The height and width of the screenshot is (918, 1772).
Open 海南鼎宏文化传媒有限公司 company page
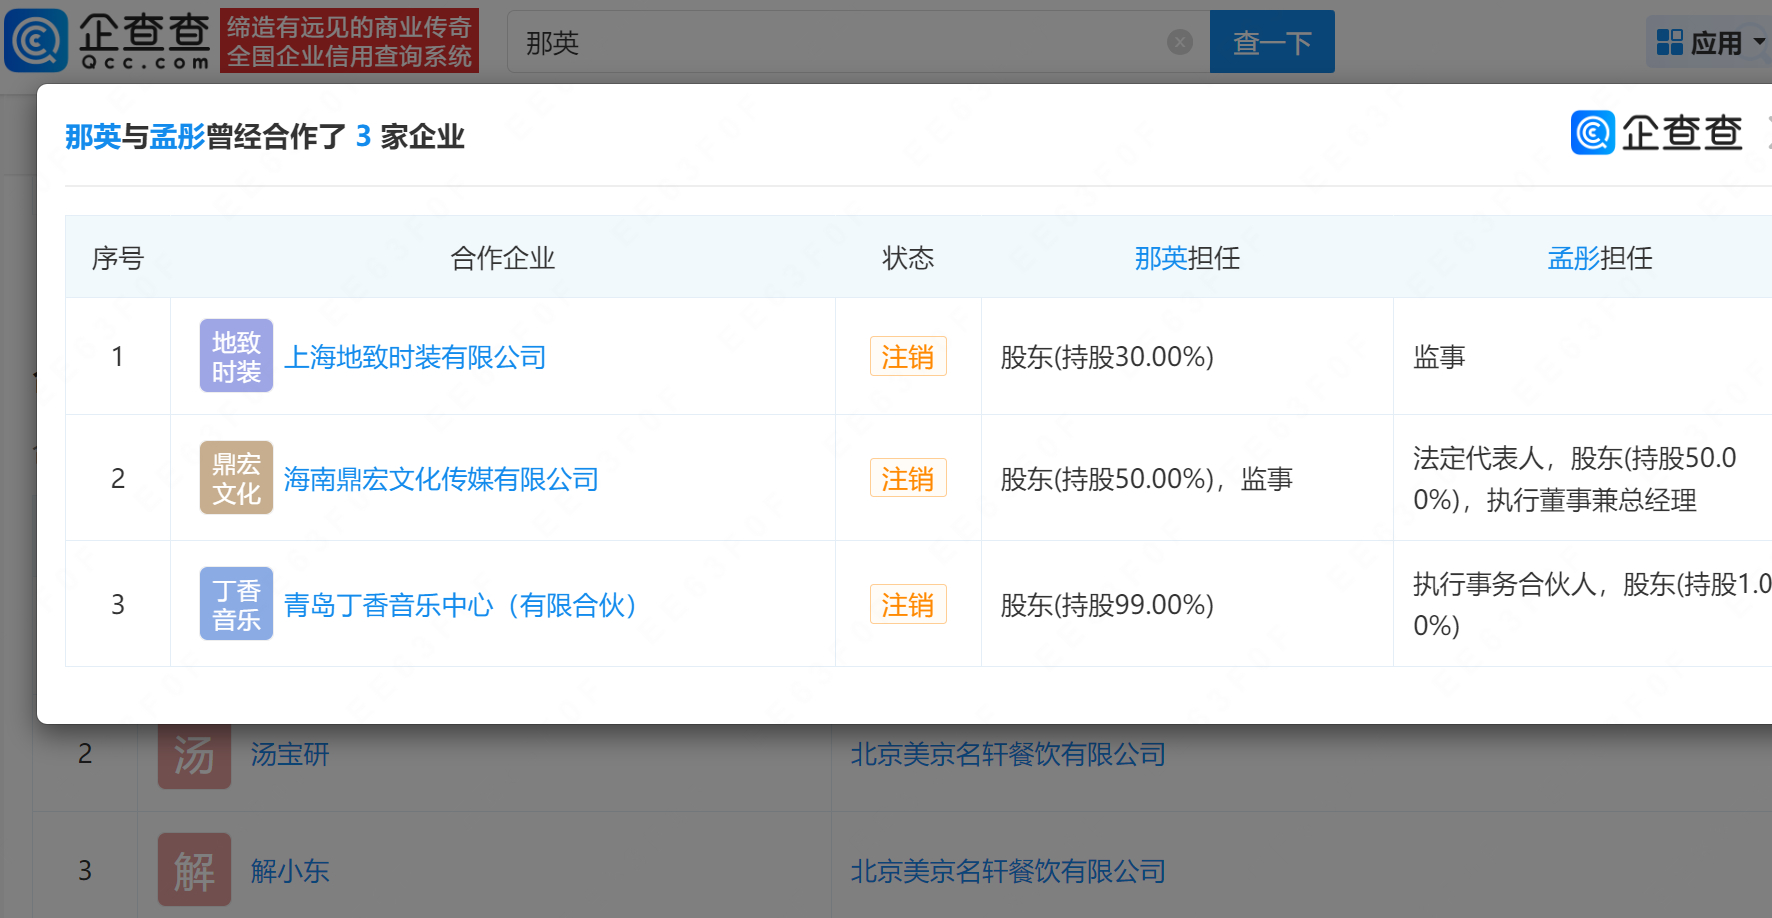click(x=441, y=479)
